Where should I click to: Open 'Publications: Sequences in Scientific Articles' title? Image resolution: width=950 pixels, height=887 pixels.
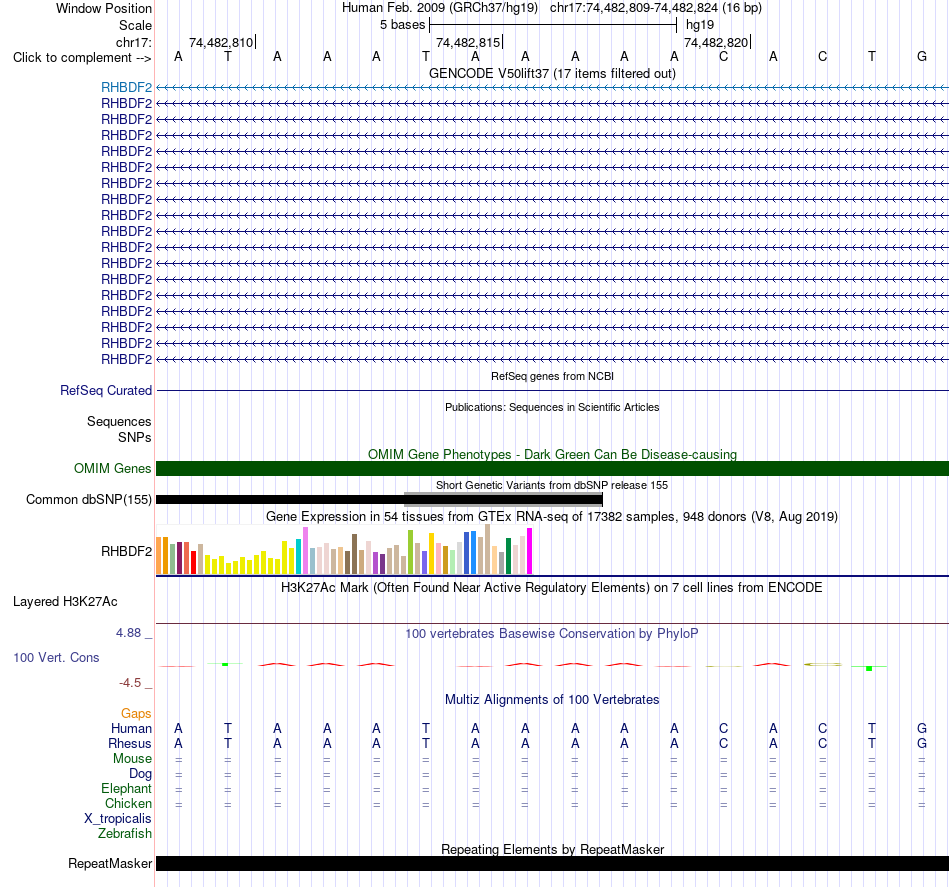[x=552, y=407]
